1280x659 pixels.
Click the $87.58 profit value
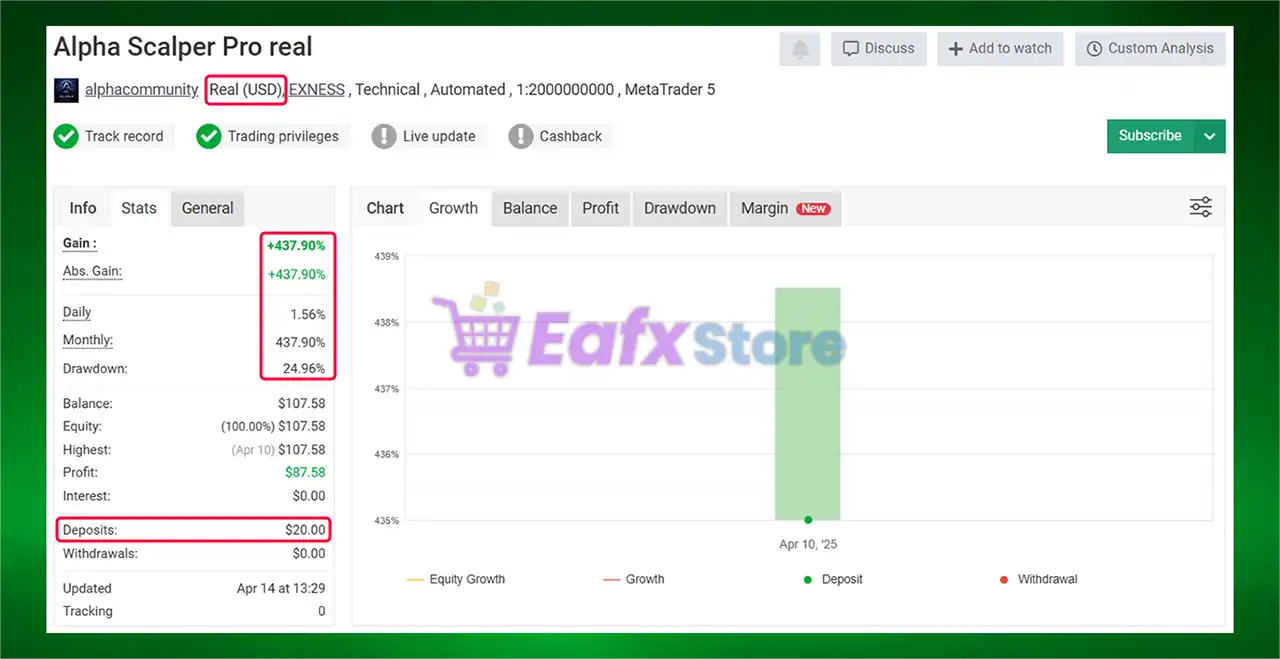pos(305,472)
